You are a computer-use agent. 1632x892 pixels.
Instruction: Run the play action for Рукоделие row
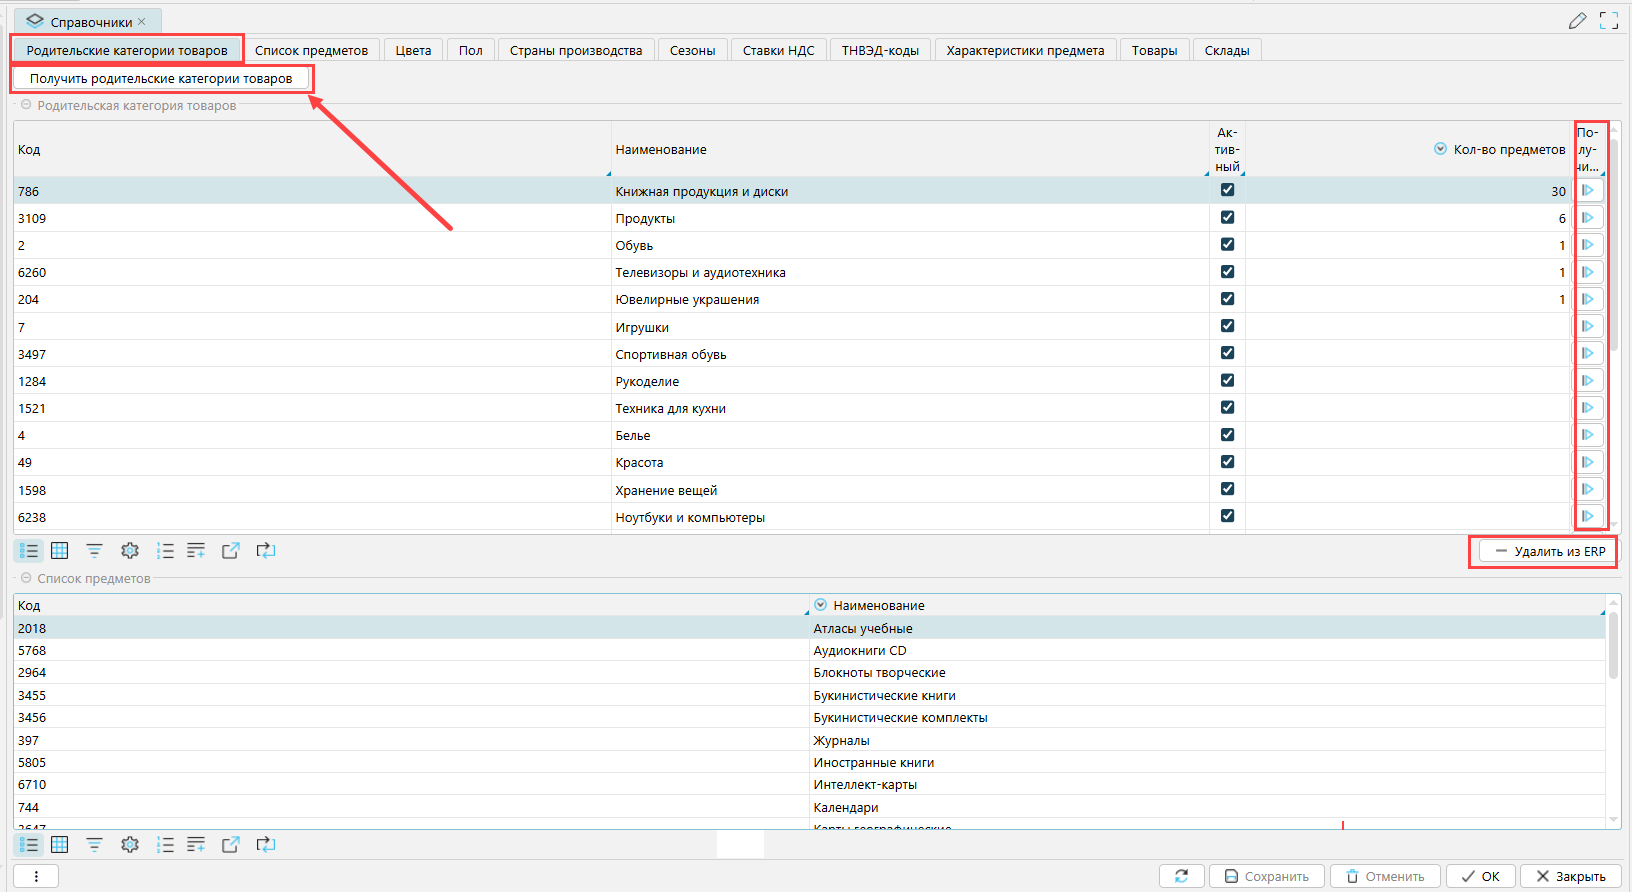tap(1588, 381)
